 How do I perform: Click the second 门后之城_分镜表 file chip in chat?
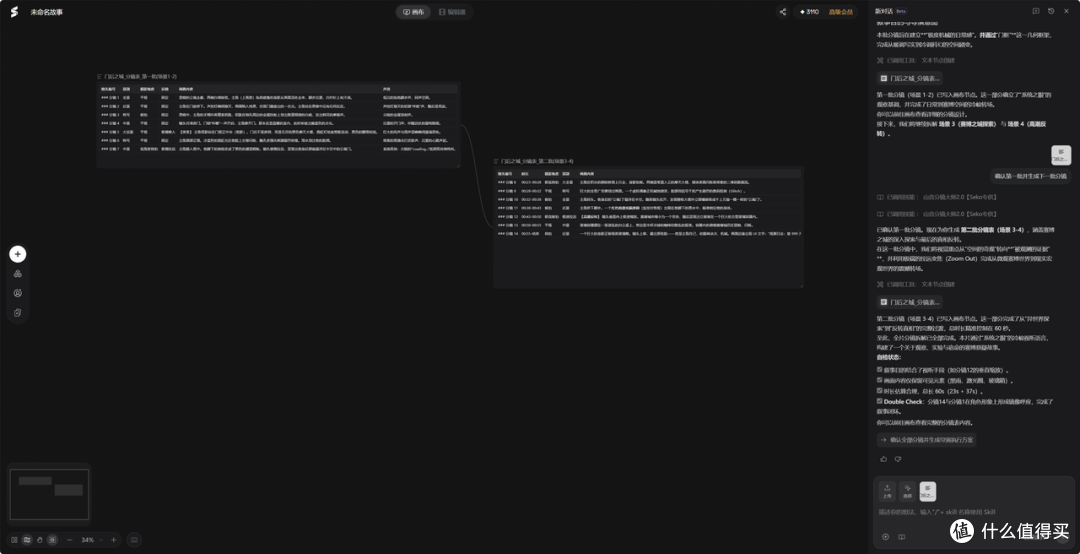[x=909, y=302]
